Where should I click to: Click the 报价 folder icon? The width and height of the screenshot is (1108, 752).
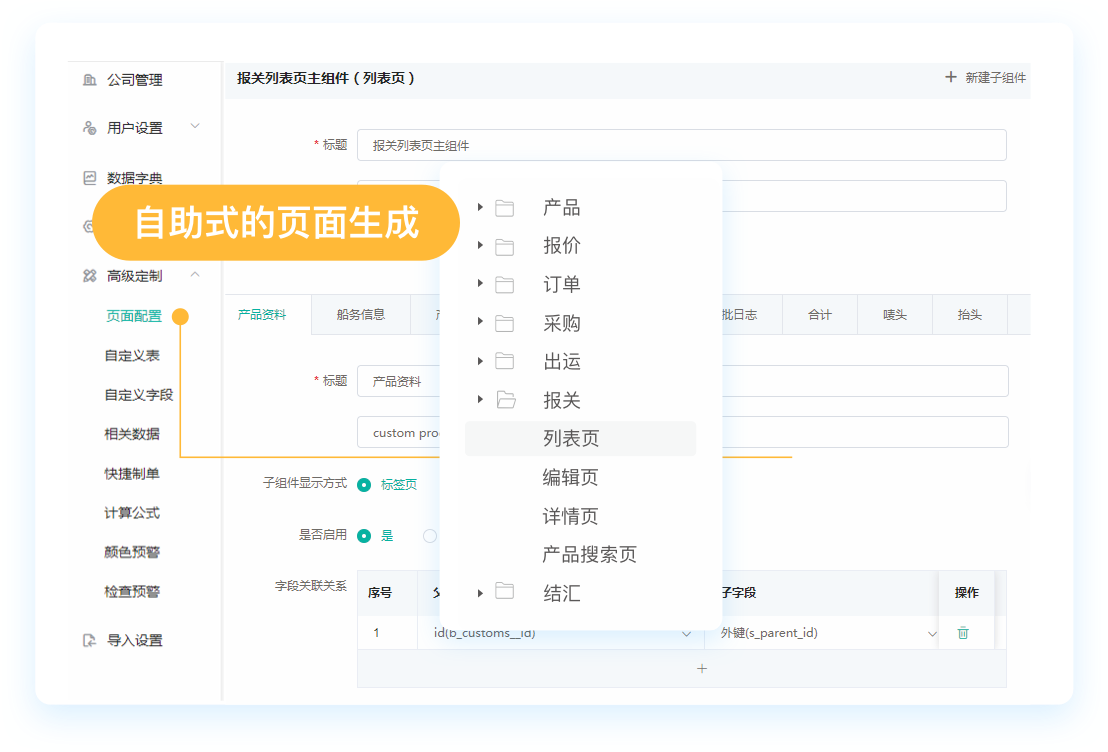pyautogui.click(x=505, y=246)
